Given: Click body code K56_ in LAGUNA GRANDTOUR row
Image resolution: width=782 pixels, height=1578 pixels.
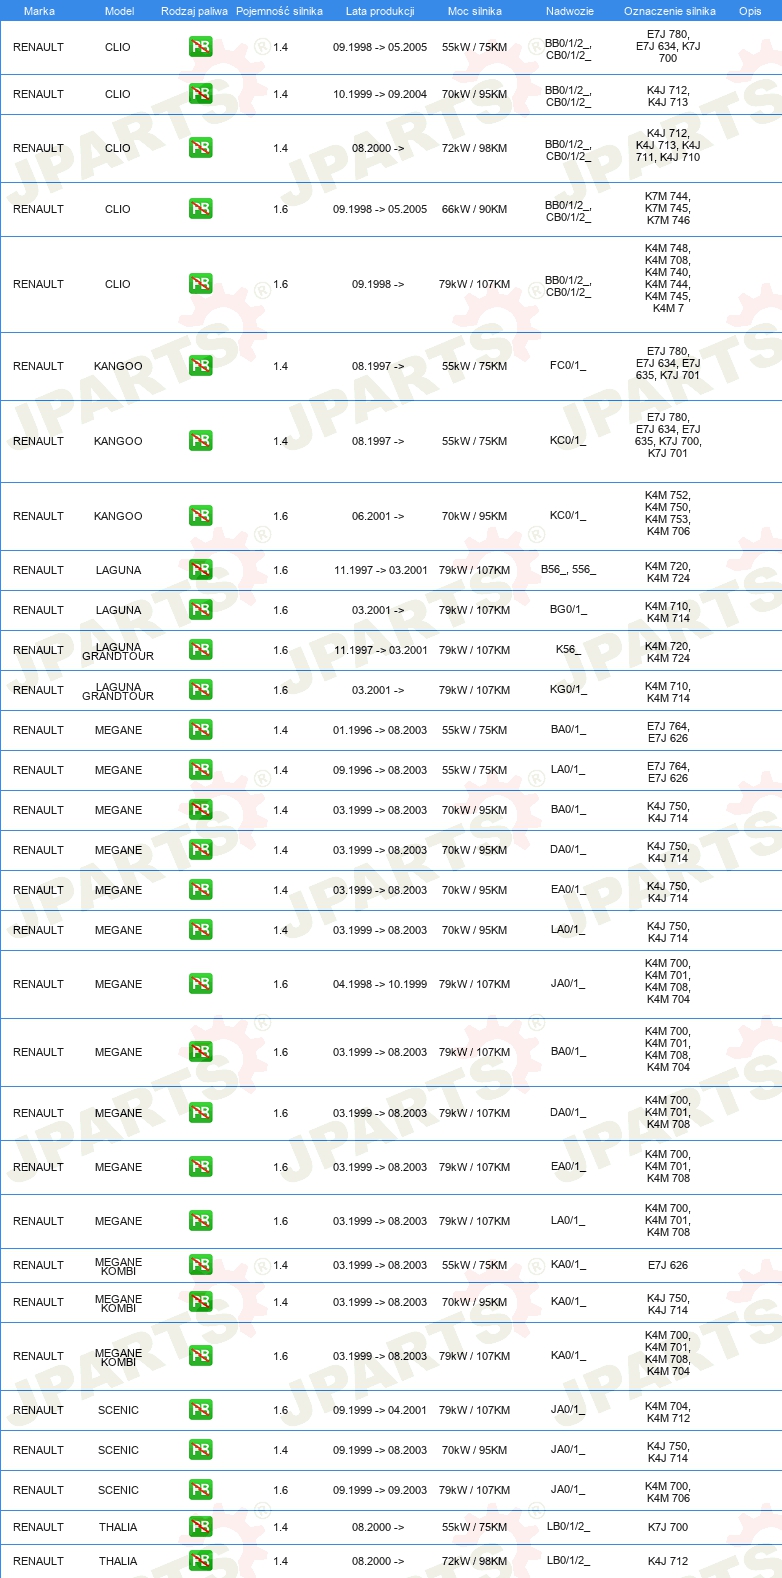Looking at the screenshot, I should point(568,650).
